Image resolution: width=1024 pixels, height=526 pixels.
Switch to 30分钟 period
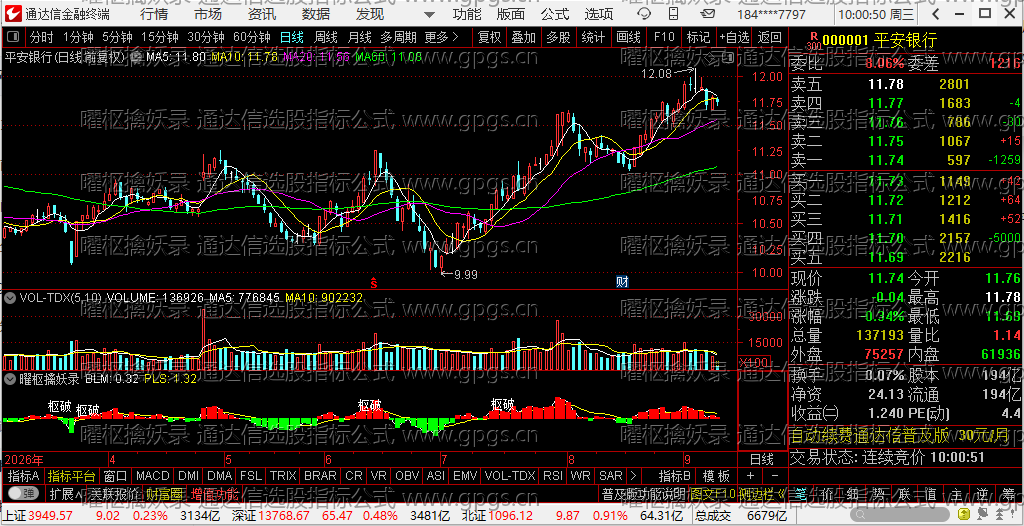click(x=206, y=37)
